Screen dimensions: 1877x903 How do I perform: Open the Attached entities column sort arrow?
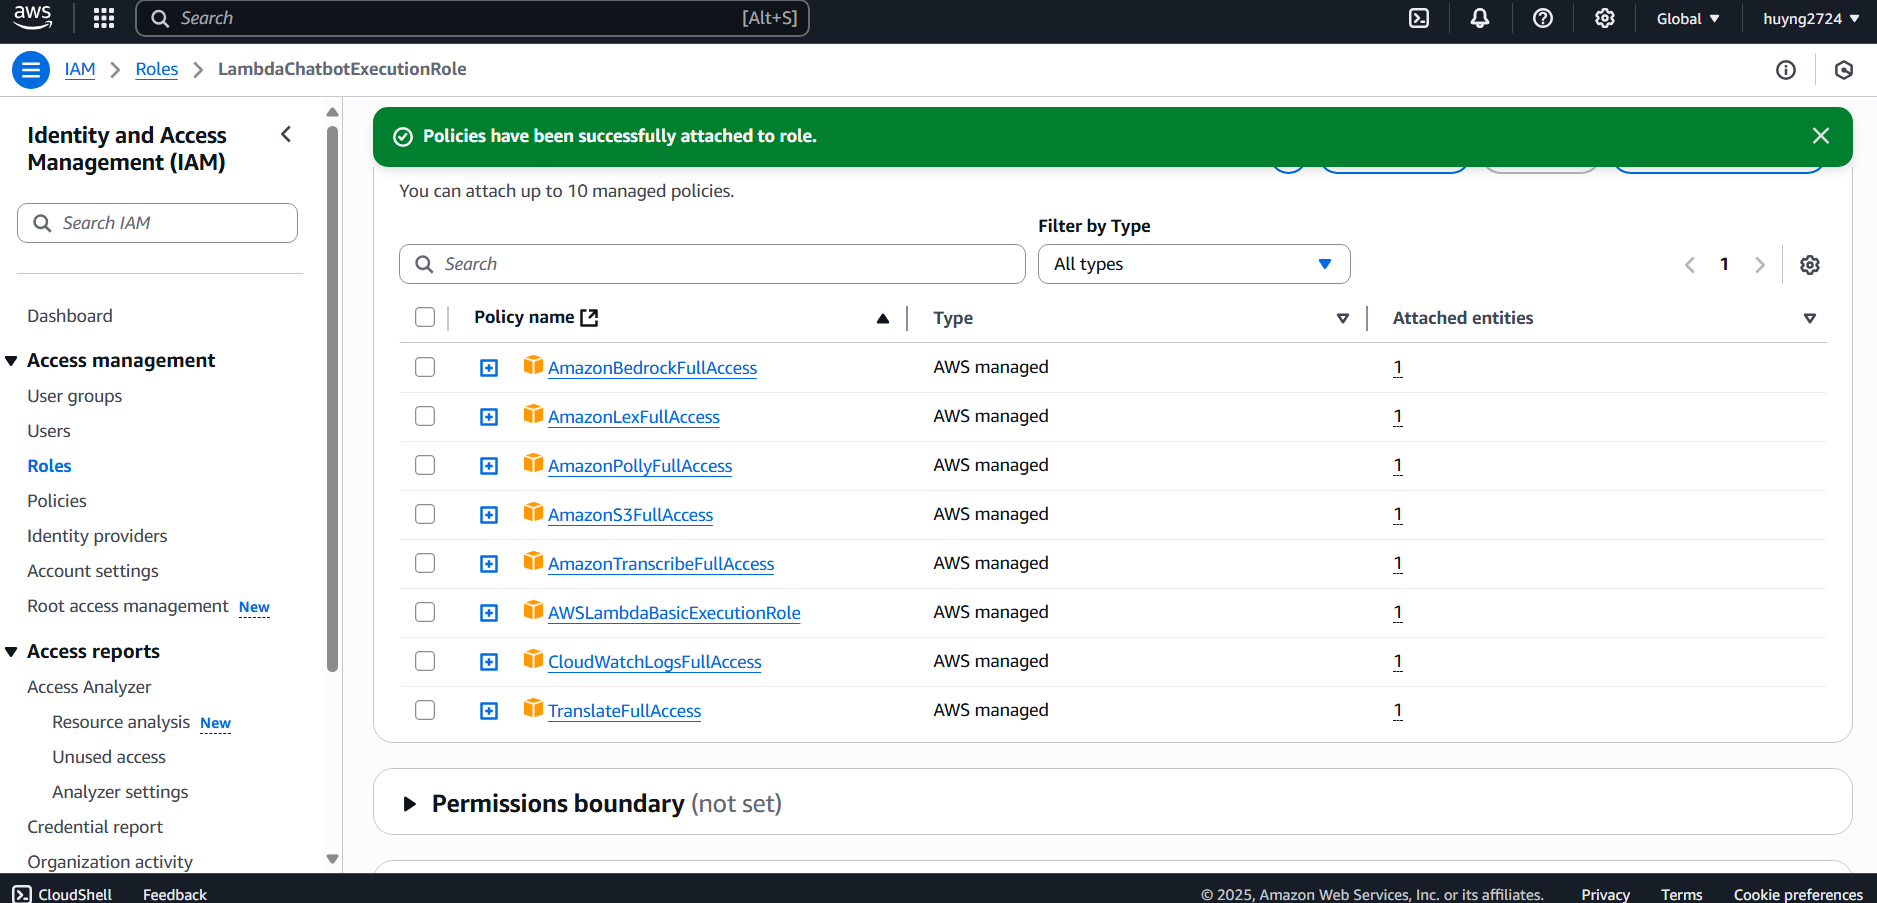[x=1810, y=319]
